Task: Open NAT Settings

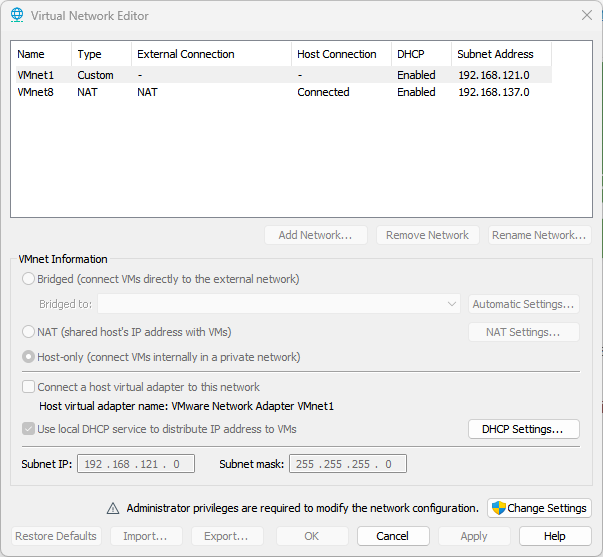Action: click(524, 332)
